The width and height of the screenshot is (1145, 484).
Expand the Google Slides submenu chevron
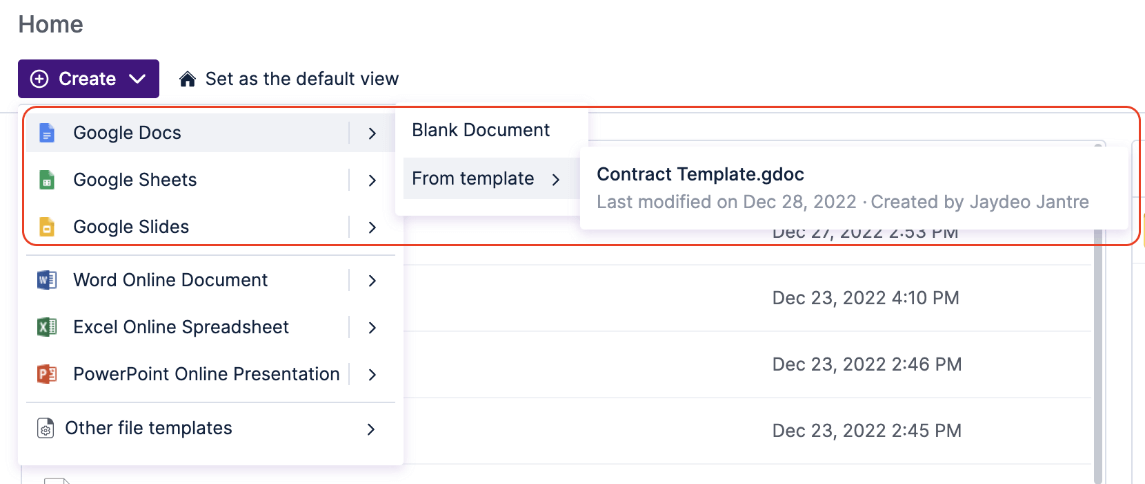click(371, 227)
